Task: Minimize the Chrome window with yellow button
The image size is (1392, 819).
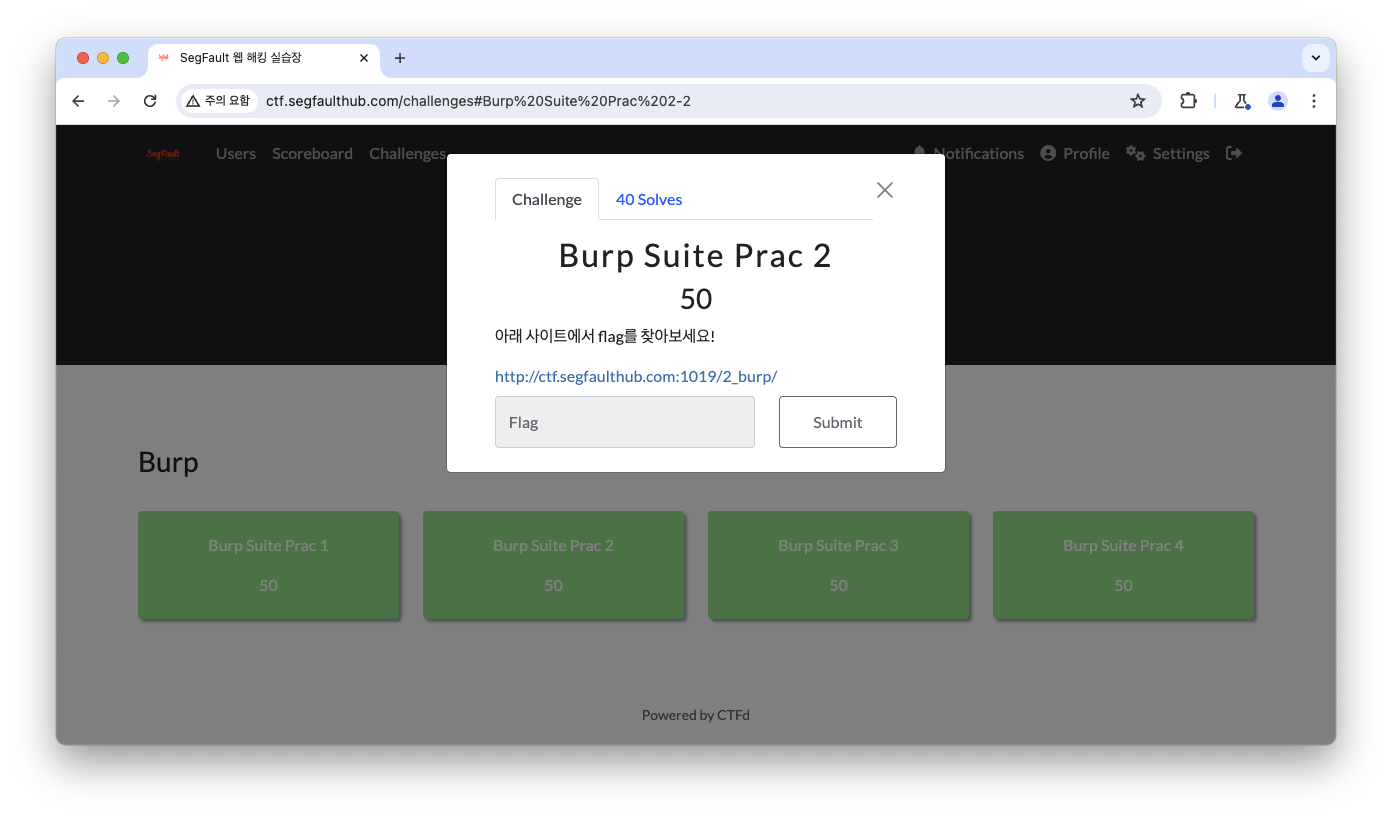Action: pos(103,58)
